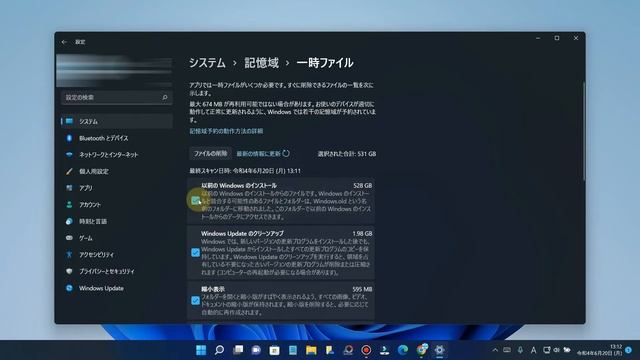Click the 1.98 GB size value
Image resolution: width=640 pixels, height=360 pixels.
pyautogui.click(x=362, y=233)
